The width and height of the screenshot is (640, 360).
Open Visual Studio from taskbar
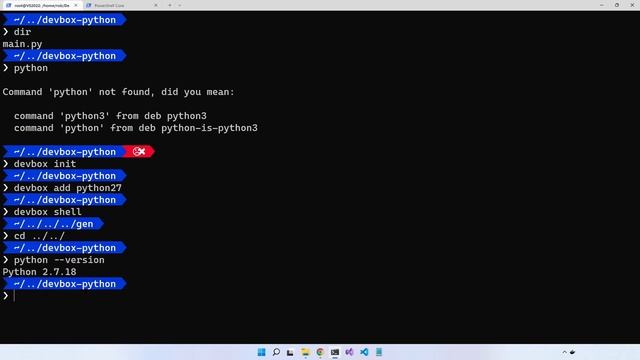(x=349, y=352)
